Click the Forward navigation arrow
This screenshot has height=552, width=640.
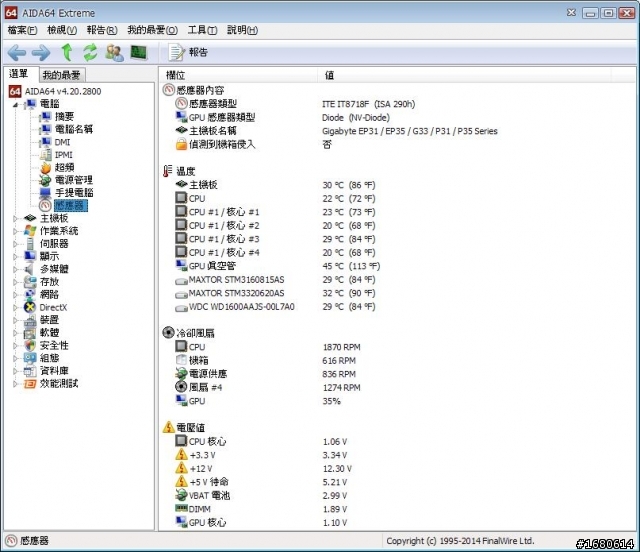click(41, 53)
